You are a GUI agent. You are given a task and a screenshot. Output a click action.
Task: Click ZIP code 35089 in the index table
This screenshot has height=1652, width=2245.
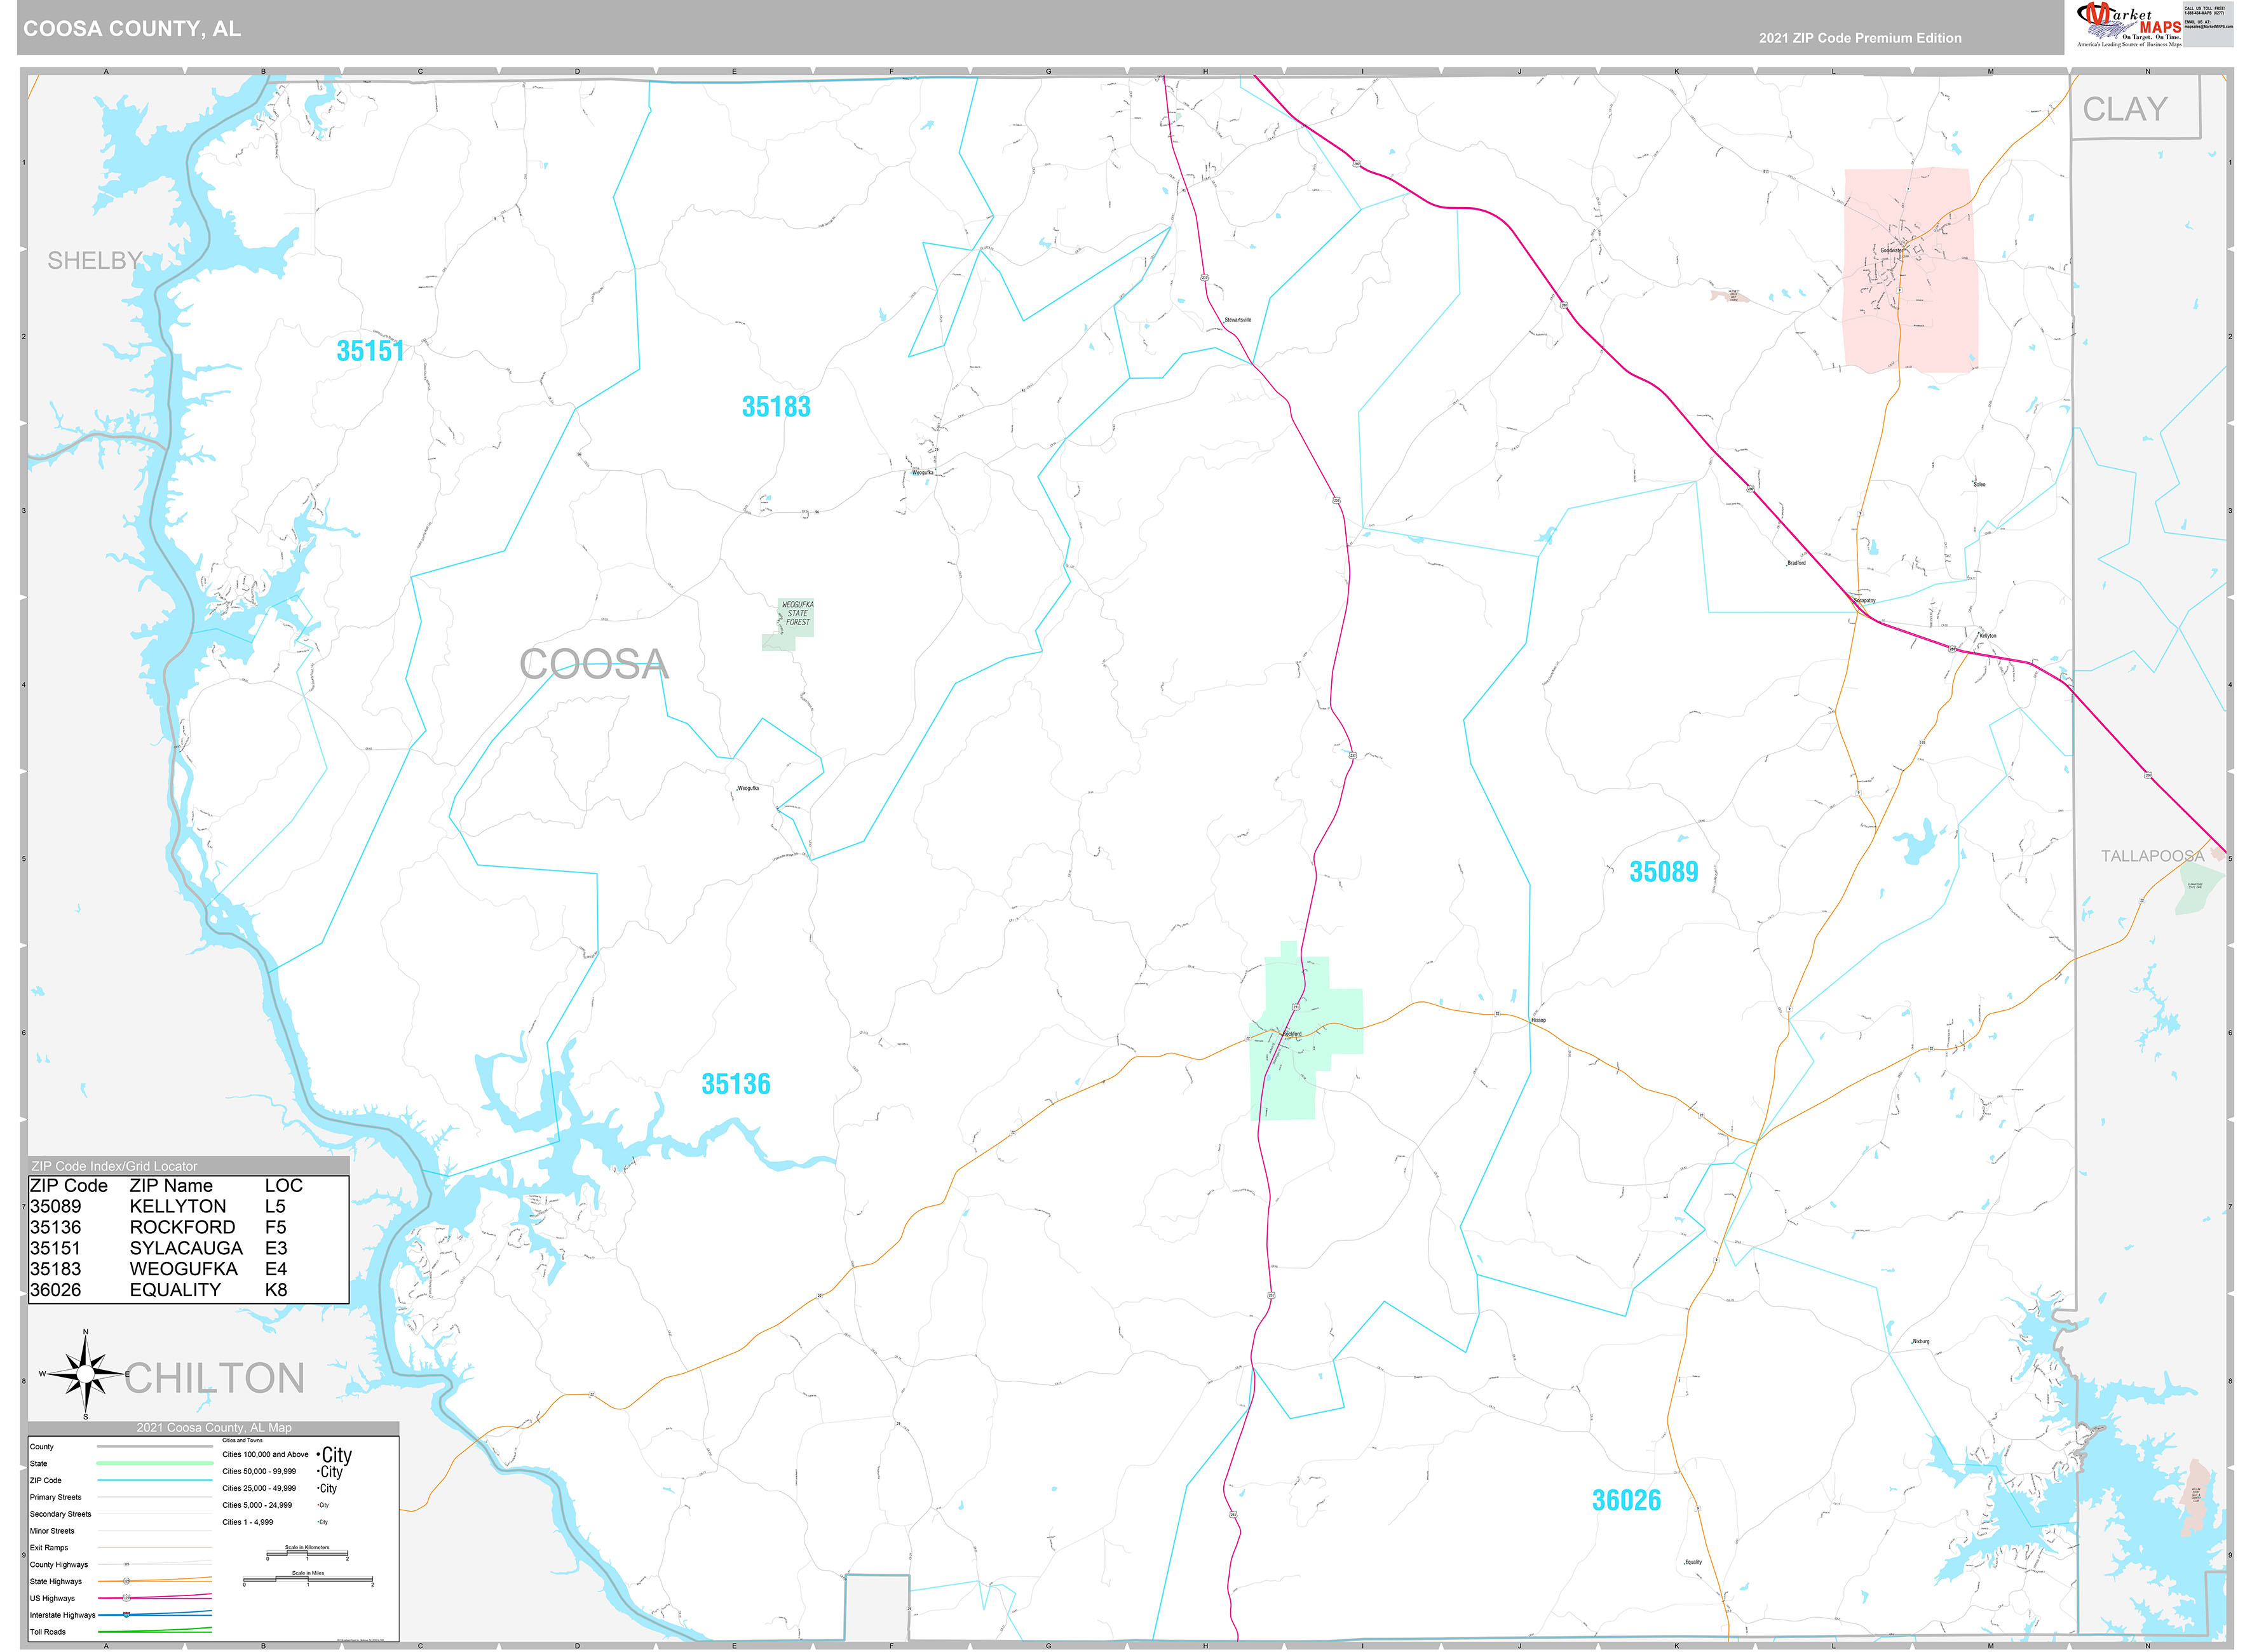[x=55, y=1206]
